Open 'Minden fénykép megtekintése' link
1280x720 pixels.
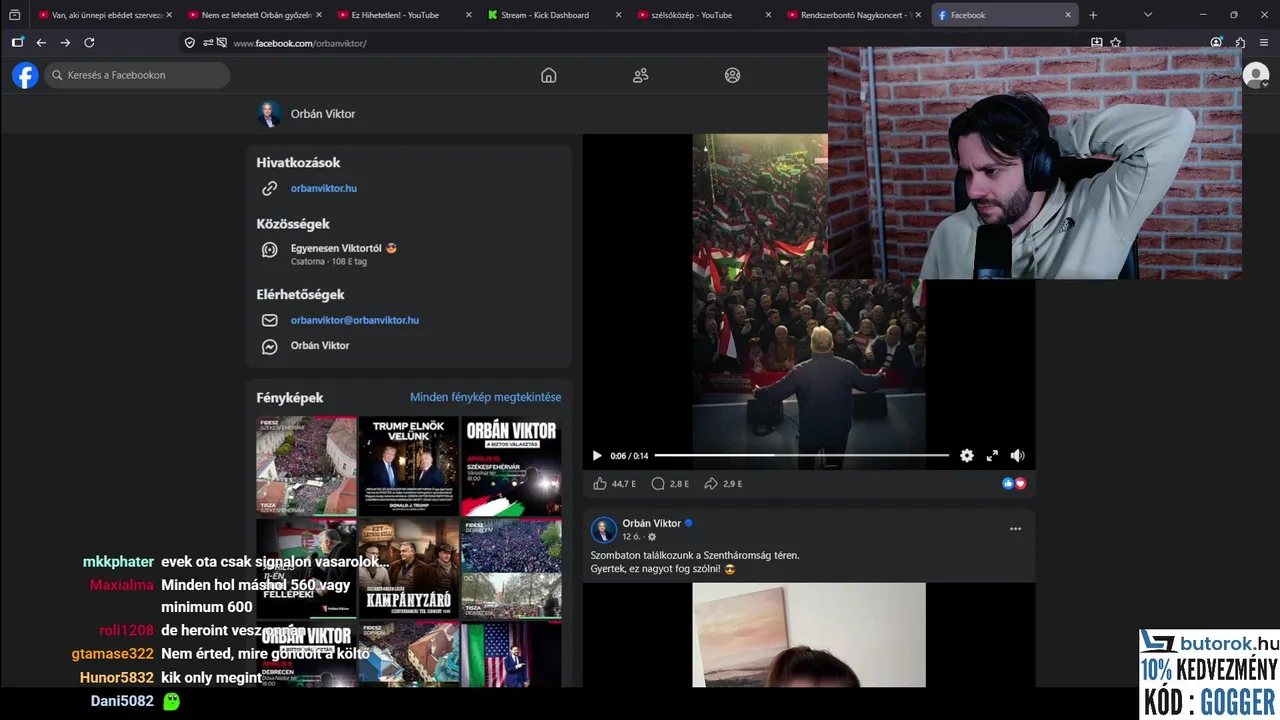click(x=485, y=397)
